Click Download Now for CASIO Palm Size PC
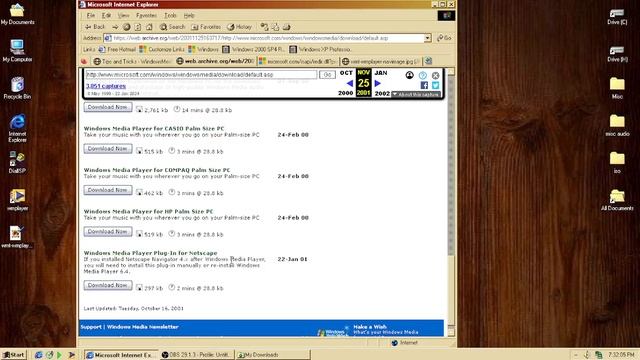 108,149
